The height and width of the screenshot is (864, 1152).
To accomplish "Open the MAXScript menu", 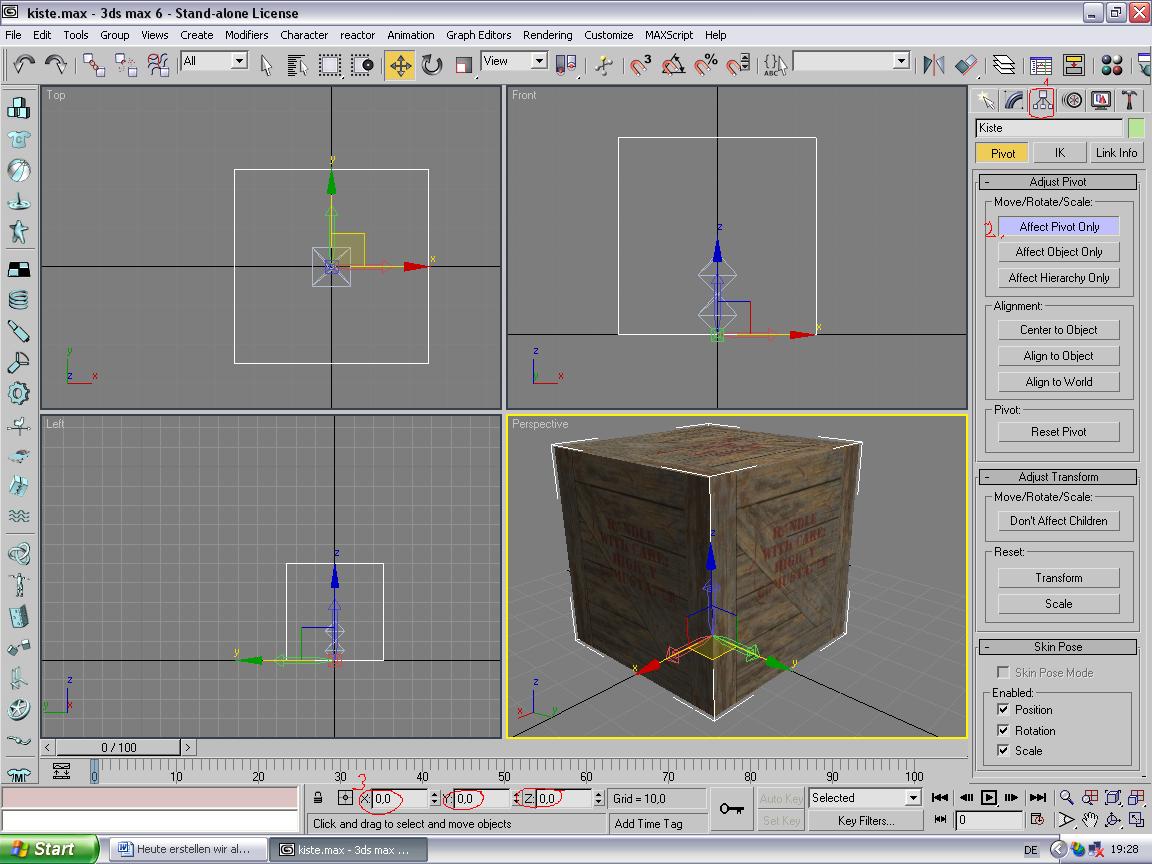I will coord(669,35).
